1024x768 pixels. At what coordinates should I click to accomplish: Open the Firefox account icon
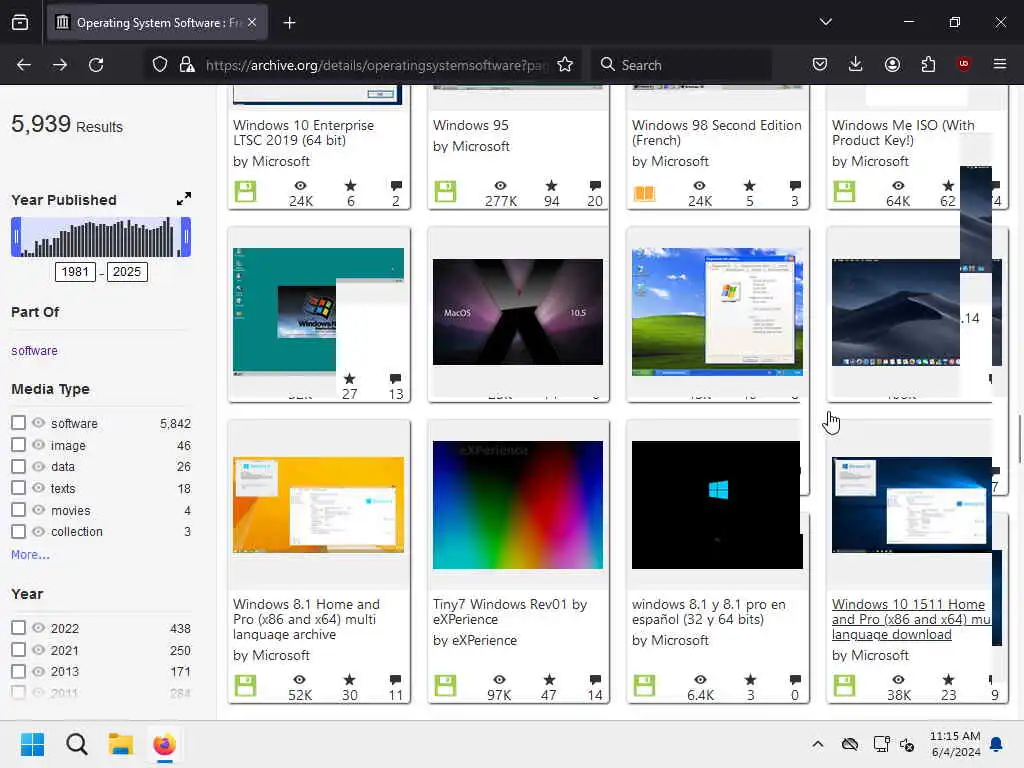click(892, 65)
